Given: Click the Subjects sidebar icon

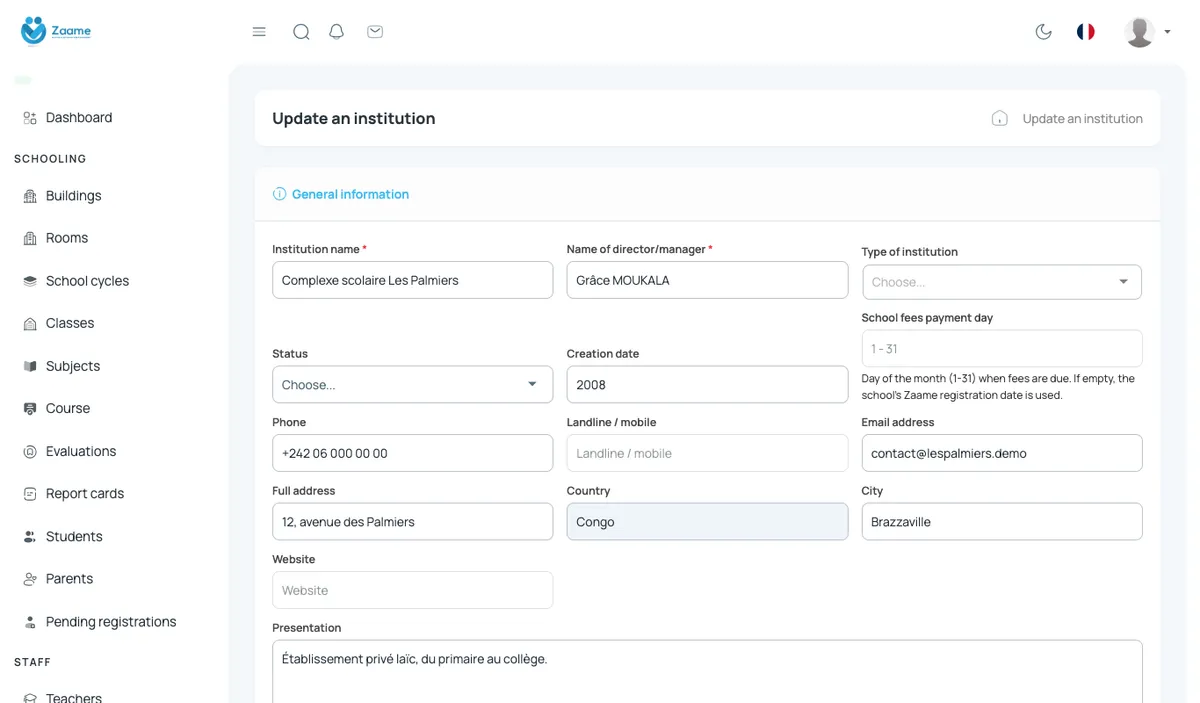Looking at the screenshot, I should point(30,366).
